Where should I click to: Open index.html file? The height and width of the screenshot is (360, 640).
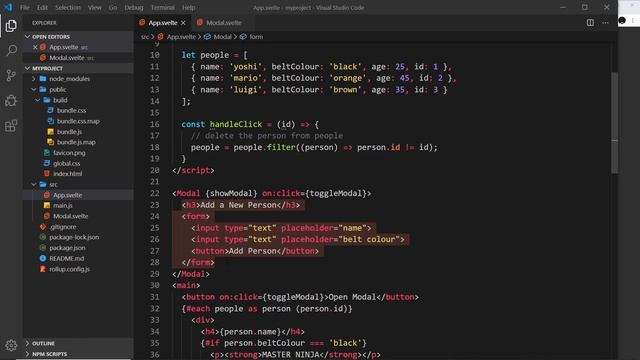point(67,174)
